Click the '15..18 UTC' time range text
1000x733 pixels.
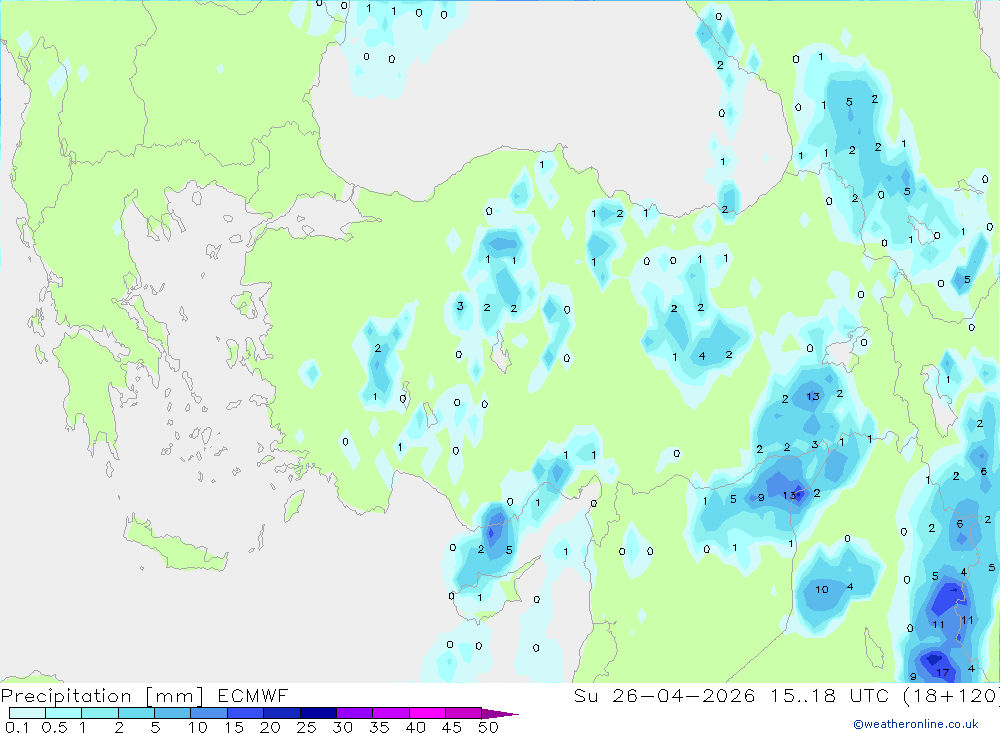click(829, 695)
